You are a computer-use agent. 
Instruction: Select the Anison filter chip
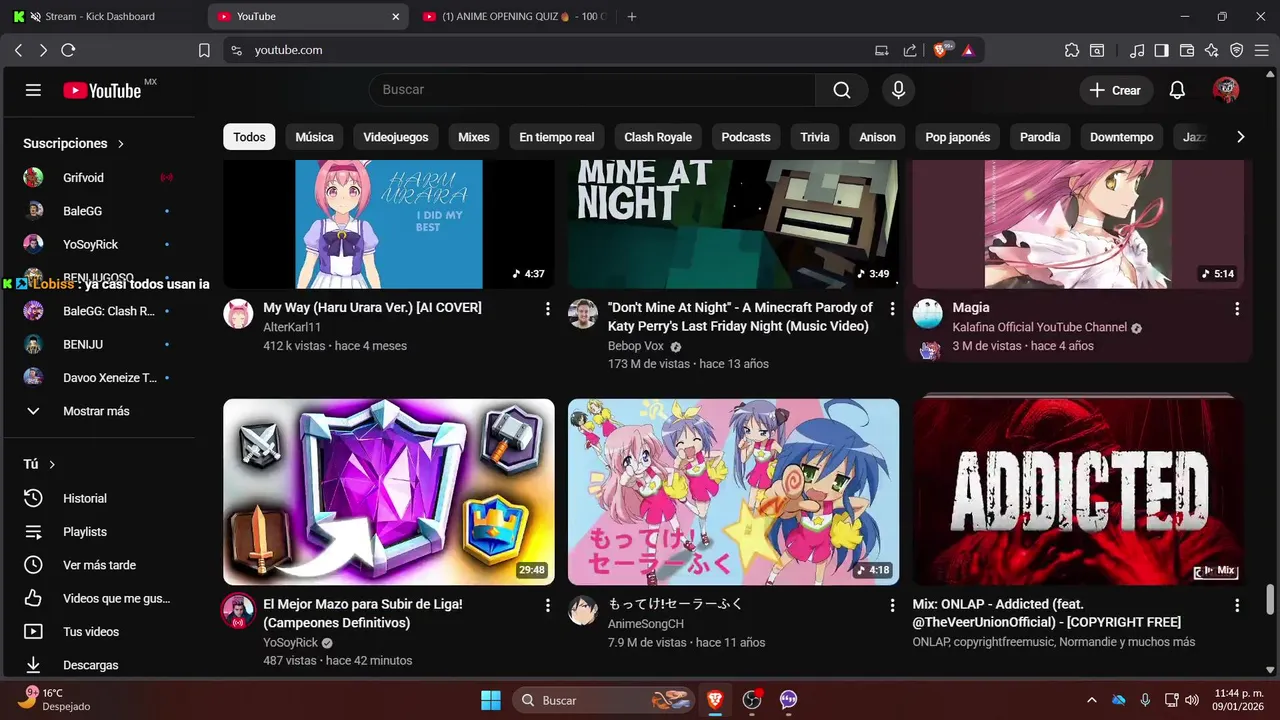(877, 137)
